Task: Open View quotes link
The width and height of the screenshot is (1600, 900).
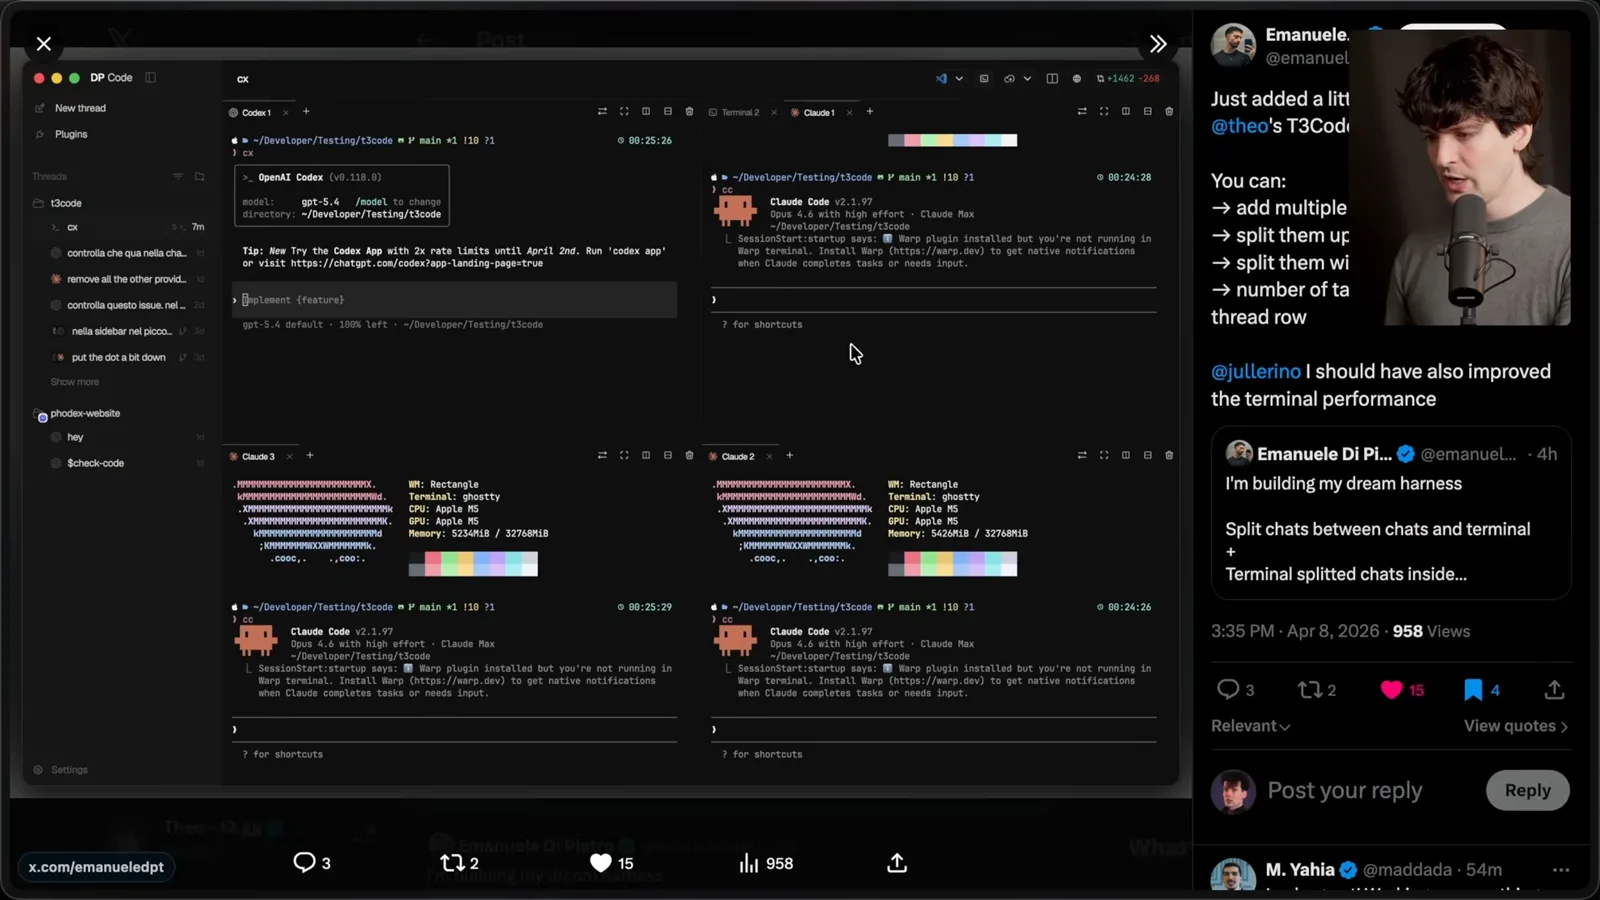Action: [x=1516, y=726]
